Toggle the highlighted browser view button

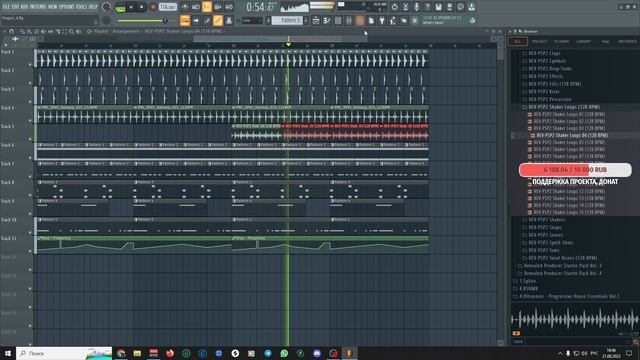point(360,20)
